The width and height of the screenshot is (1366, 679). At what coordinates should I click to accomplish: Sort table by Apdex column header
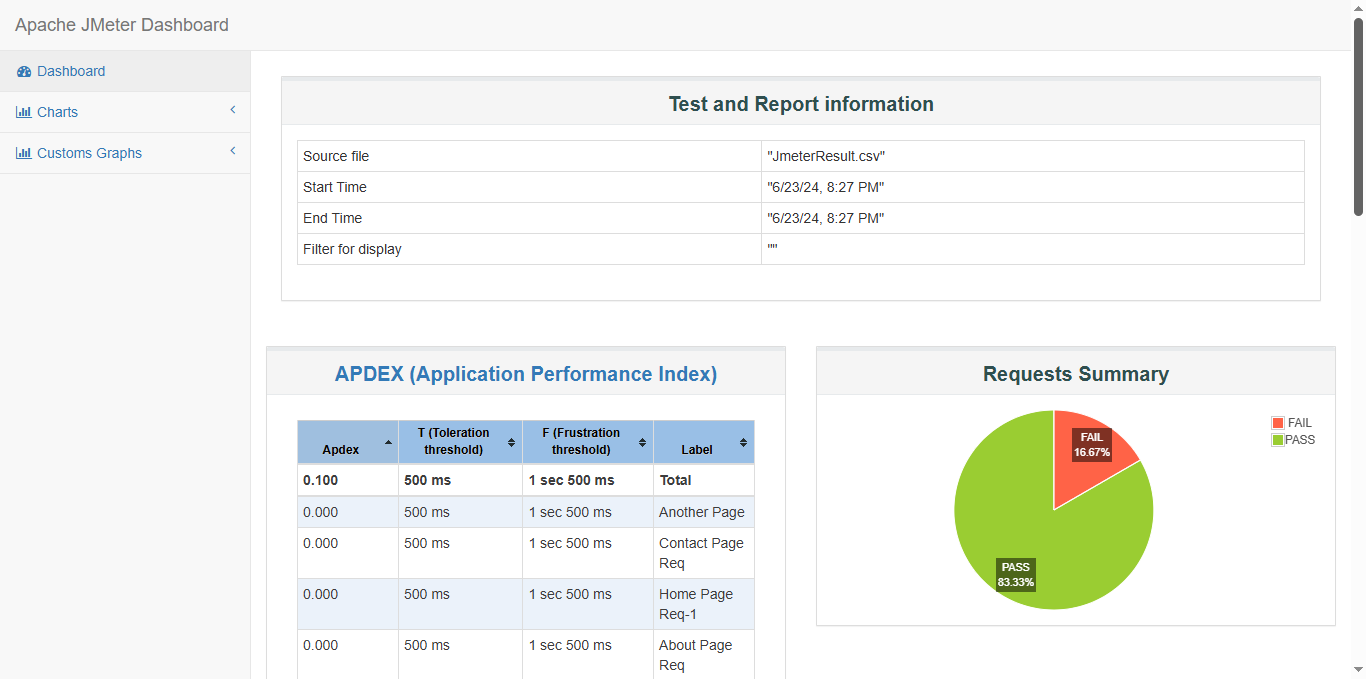coord(348,442)
